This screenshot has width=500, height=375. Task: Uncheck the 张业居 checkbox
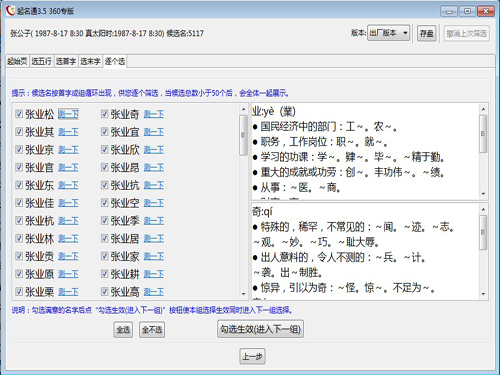105,238
